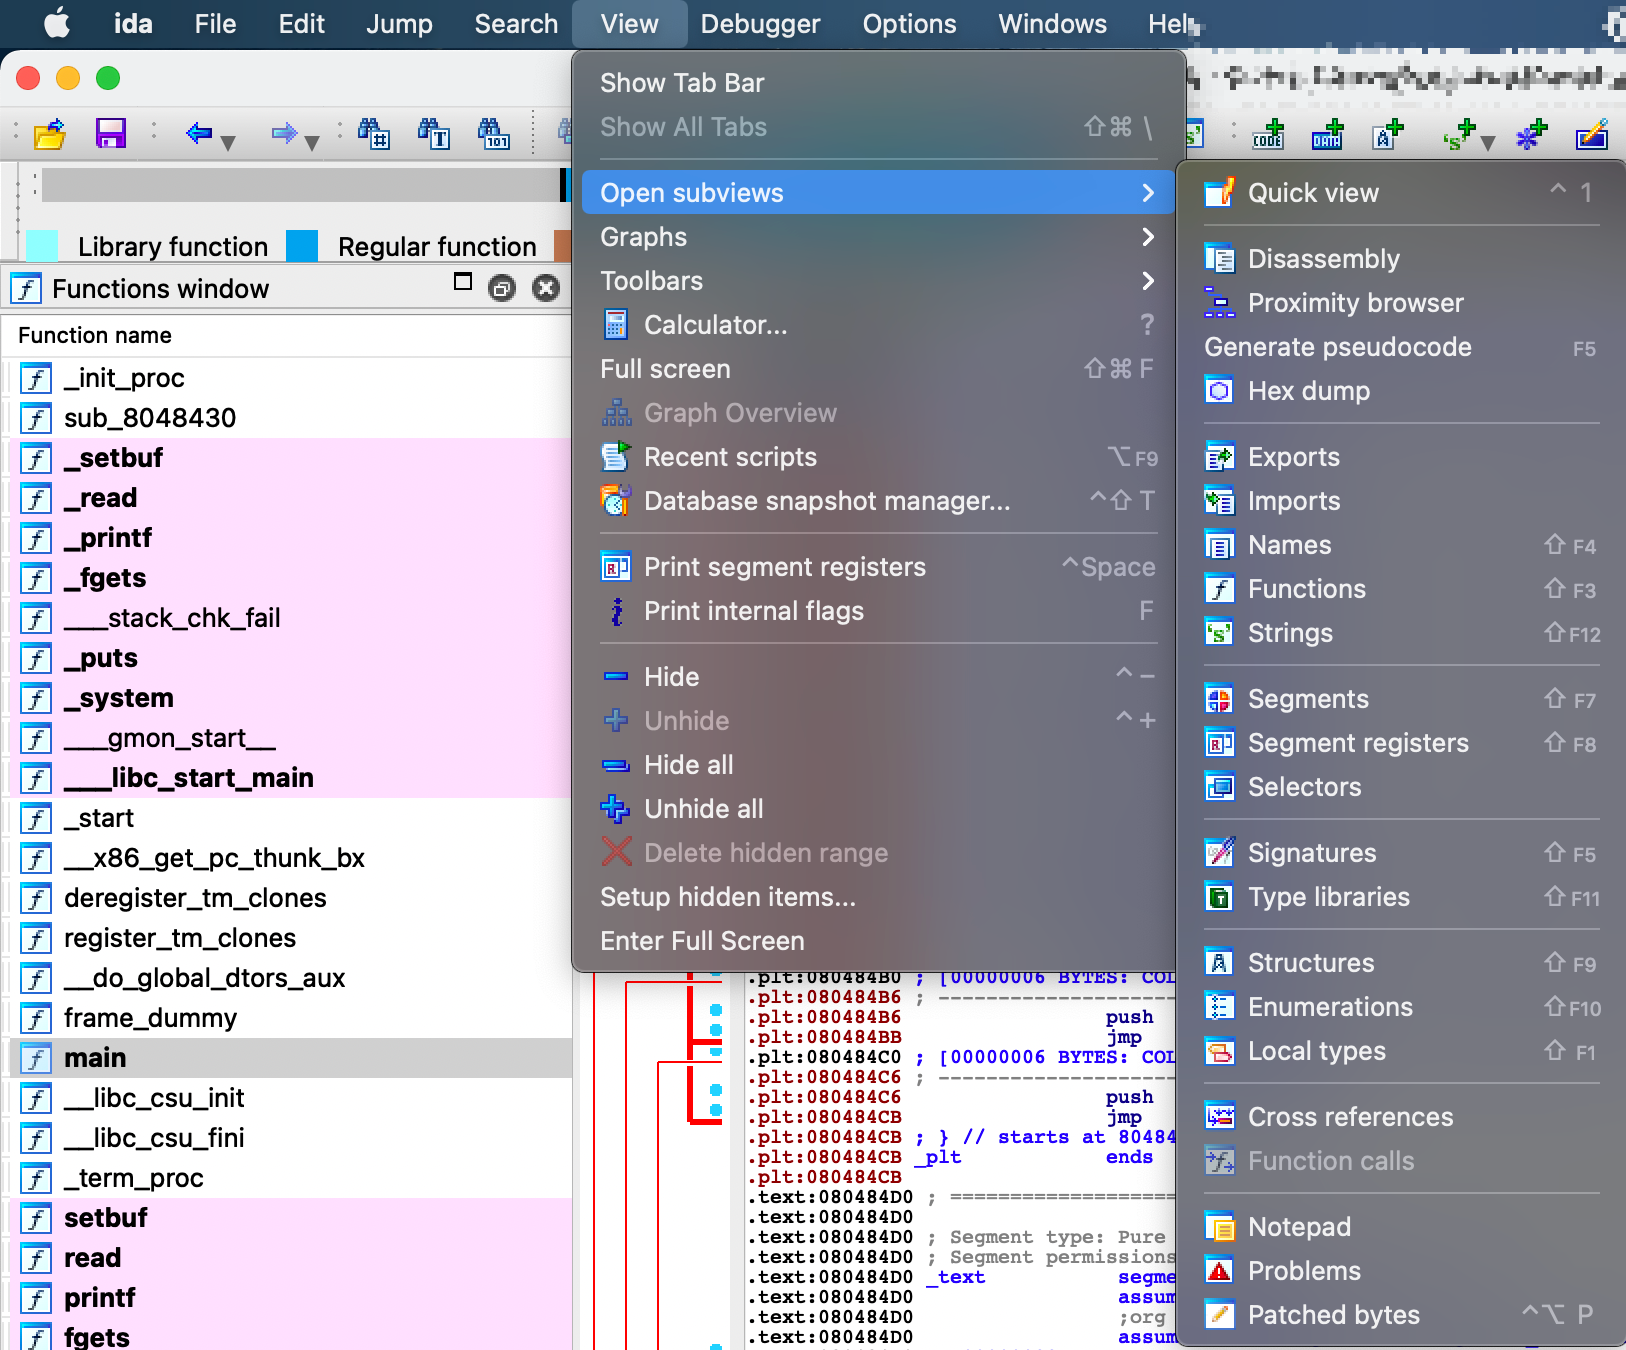Open the File menu
Viewport: 1626px width, 1350px height.
pos(215,24)
